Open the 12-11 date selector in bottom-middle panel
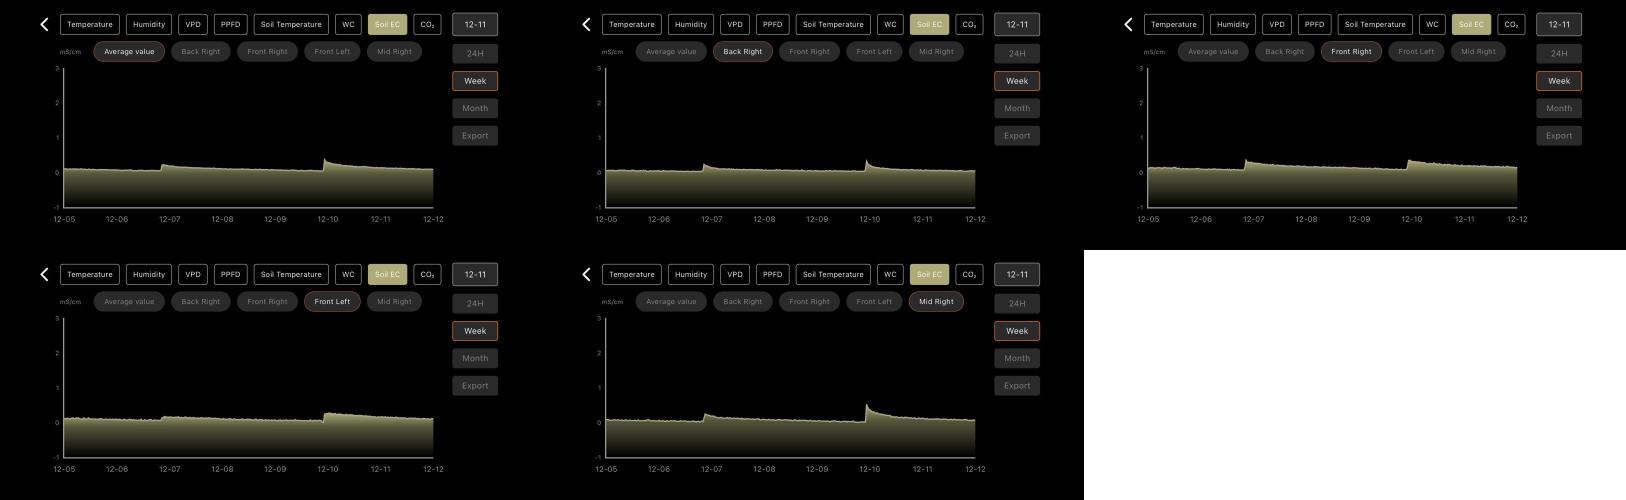Screen dimensions: 1626x500 click(1017, 275)
